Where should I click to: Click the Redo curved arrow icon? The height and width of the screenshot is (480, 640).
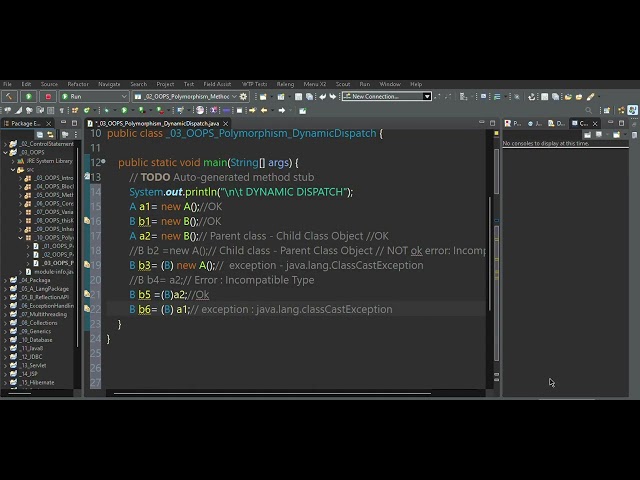[333, 97]
